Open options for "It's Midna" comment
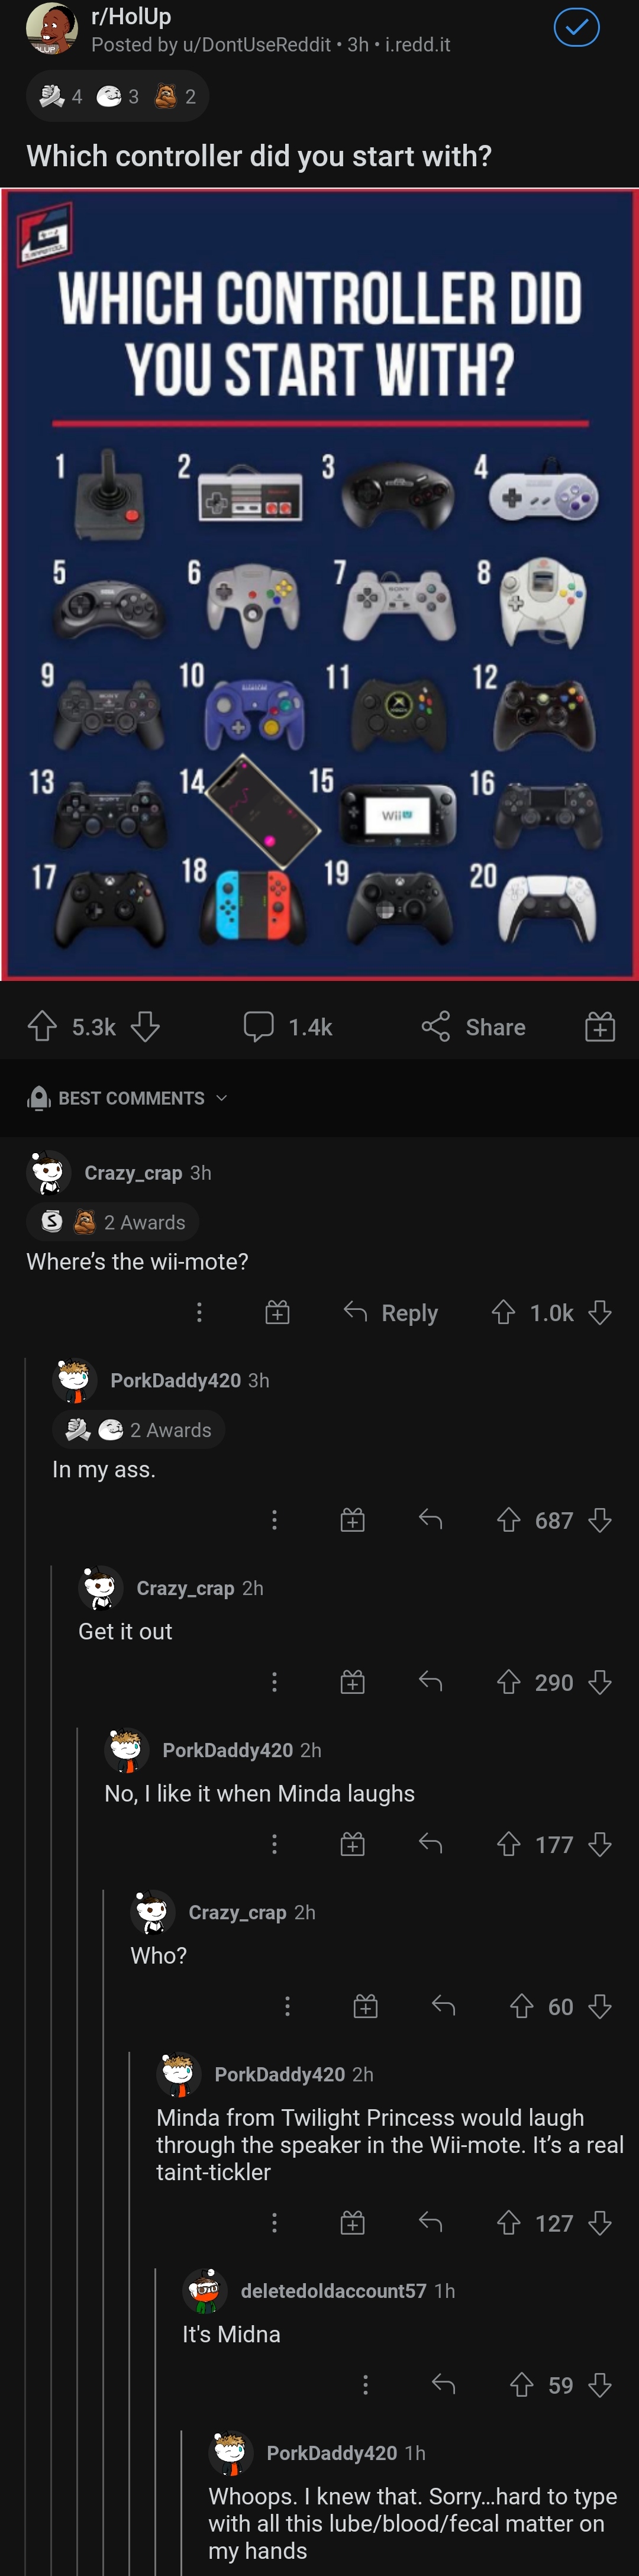639x2576 pixels. pos(366,2385)
